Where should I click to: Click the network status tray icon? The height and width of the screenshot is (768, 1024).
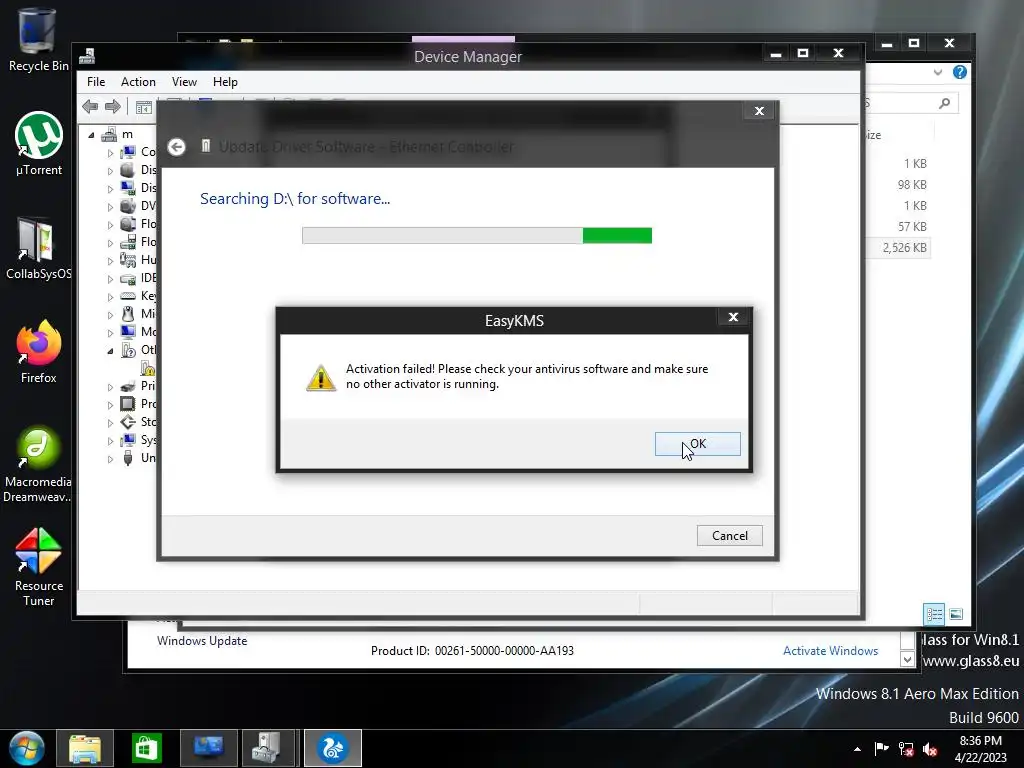click(906, 749)
